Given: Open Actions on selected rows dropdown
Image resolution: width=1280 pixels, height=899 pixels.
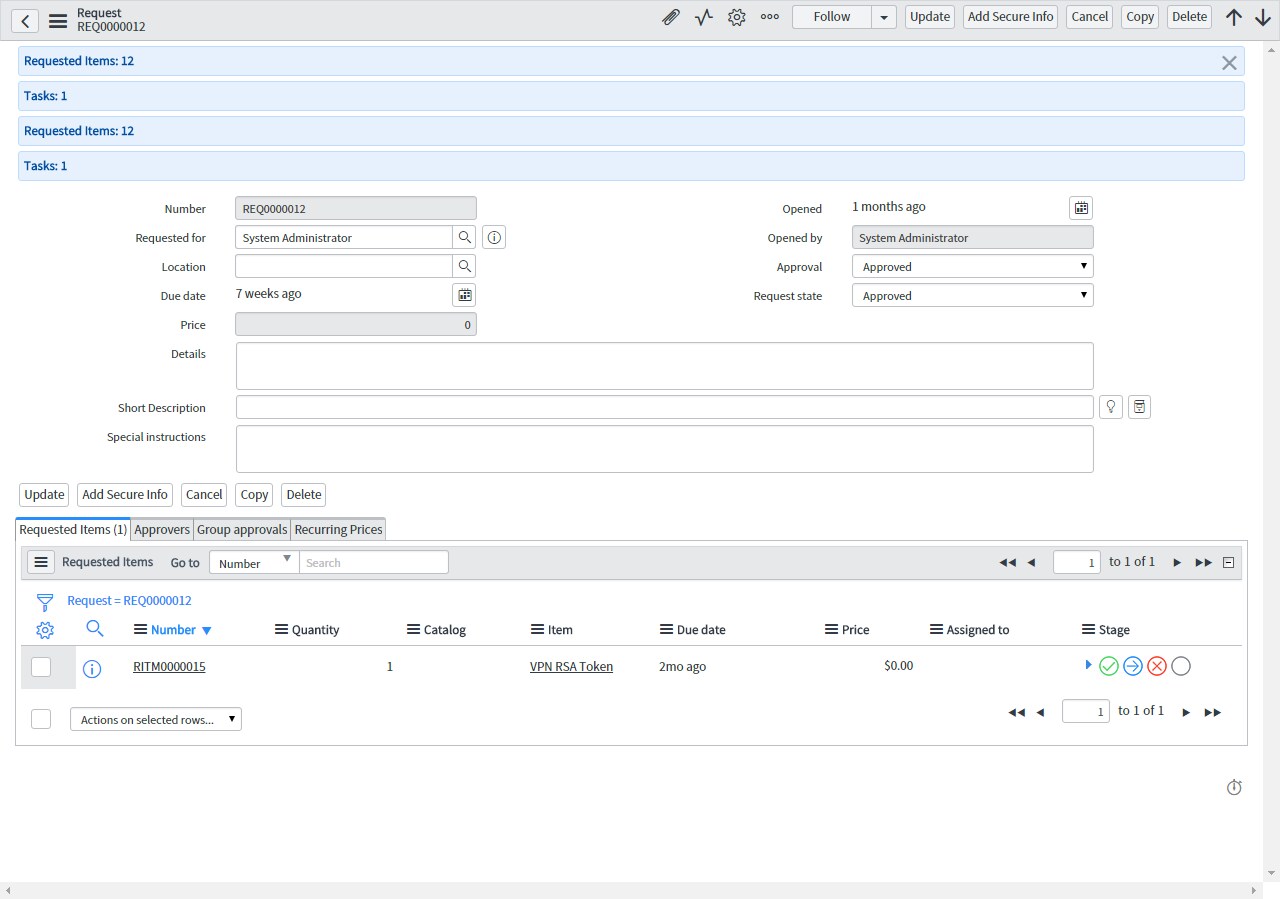Looking at the screenshot, I should coord(156,720).
